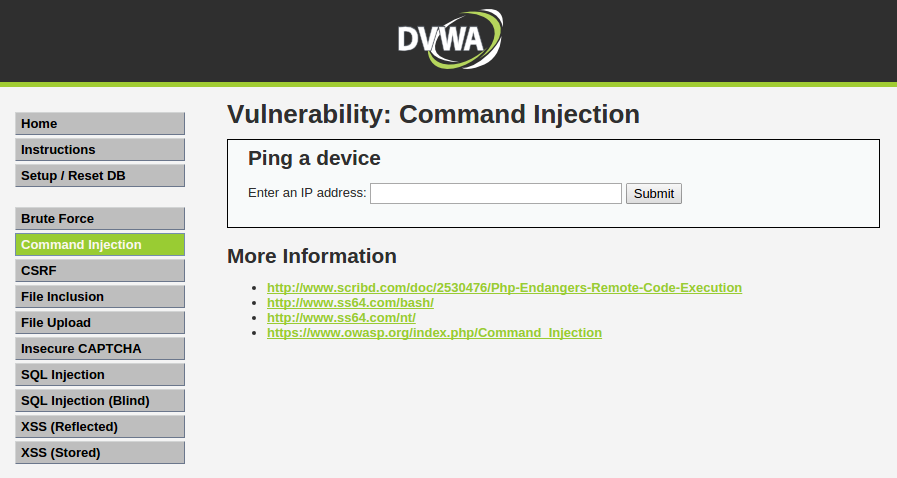The height and width of the screenshot is (478, 897).
Task: Go to XSS (Reflected) page
Action: (x=100, y=427)
